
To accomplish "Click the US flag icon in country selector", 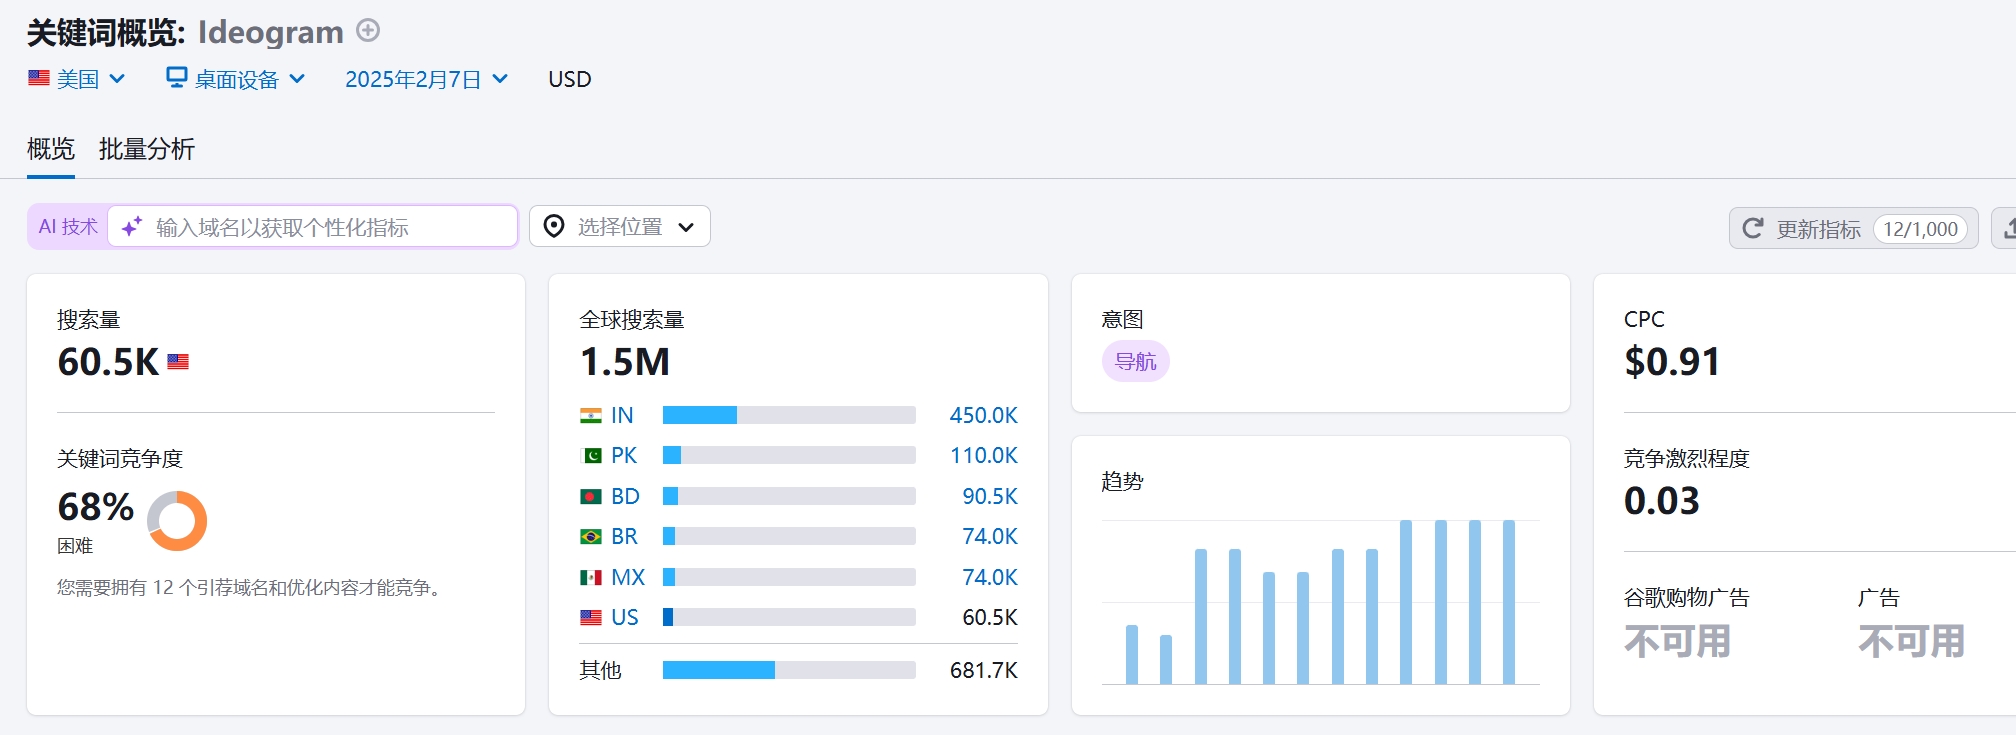I will pos(39,78).
